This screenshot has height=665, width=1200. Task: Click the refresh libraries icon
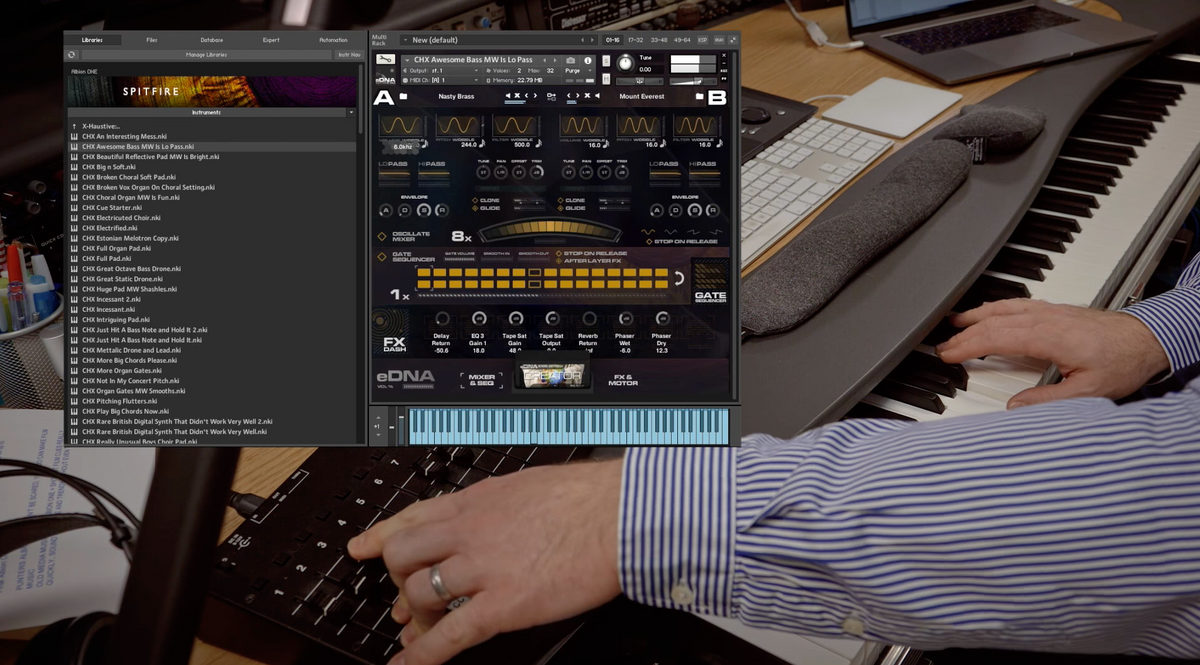coord(72,55)
